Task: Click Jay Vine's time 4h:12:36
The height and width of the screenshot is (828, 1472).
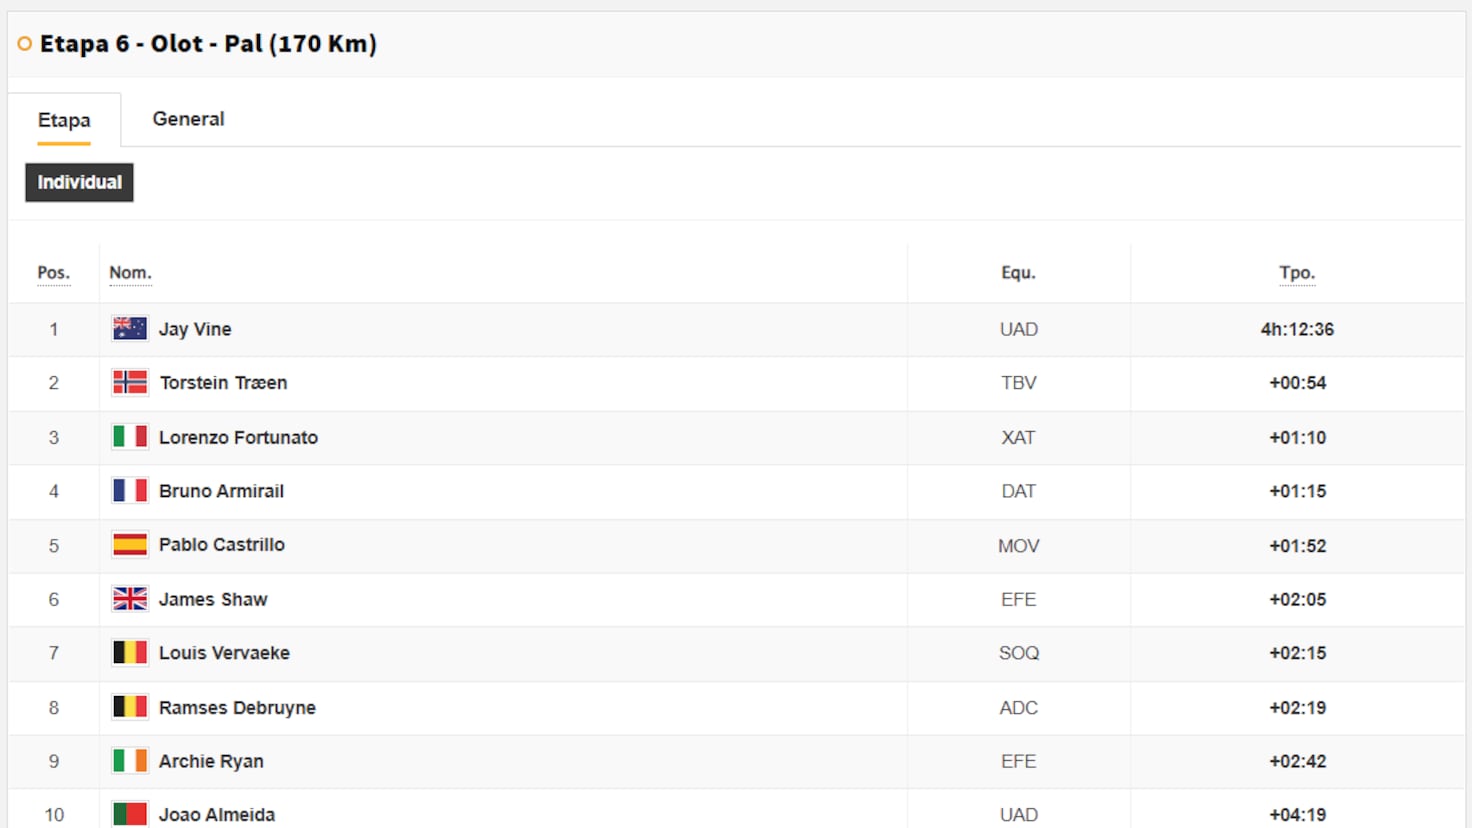Action: tap(1297, 329)
